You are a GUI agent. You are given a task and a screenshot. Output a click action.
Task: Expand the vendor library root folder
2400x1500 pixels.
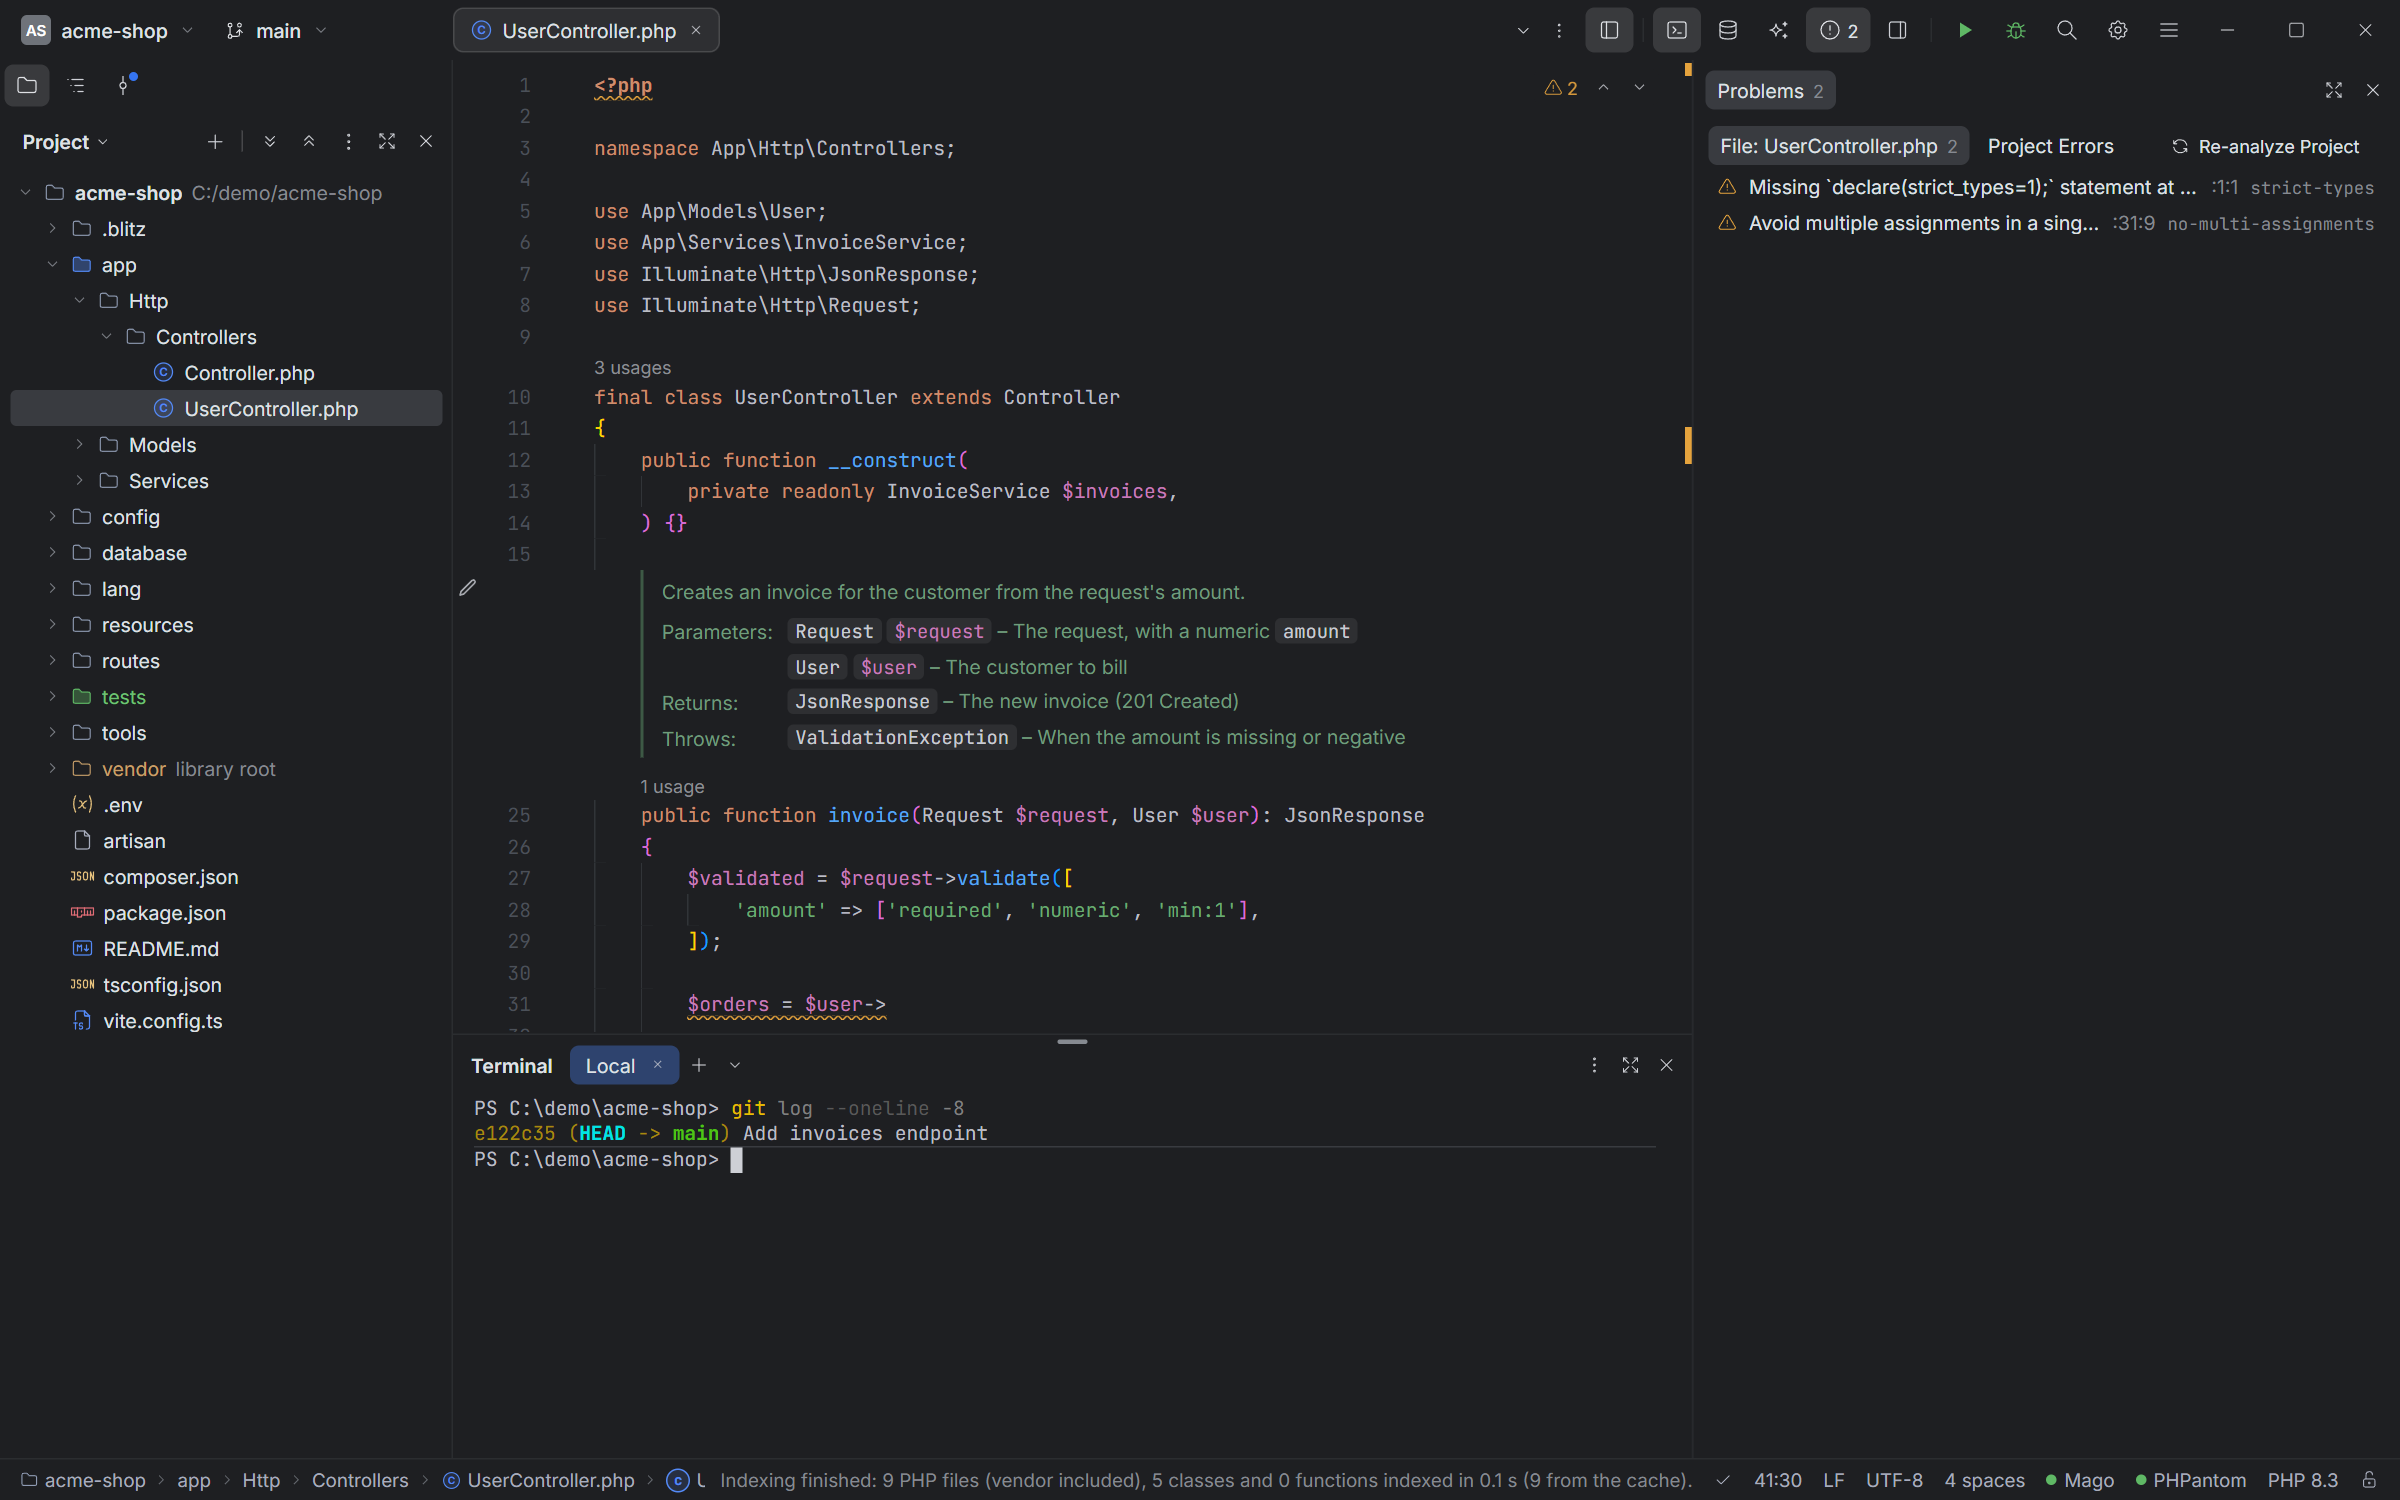click(x=52, y=769)
